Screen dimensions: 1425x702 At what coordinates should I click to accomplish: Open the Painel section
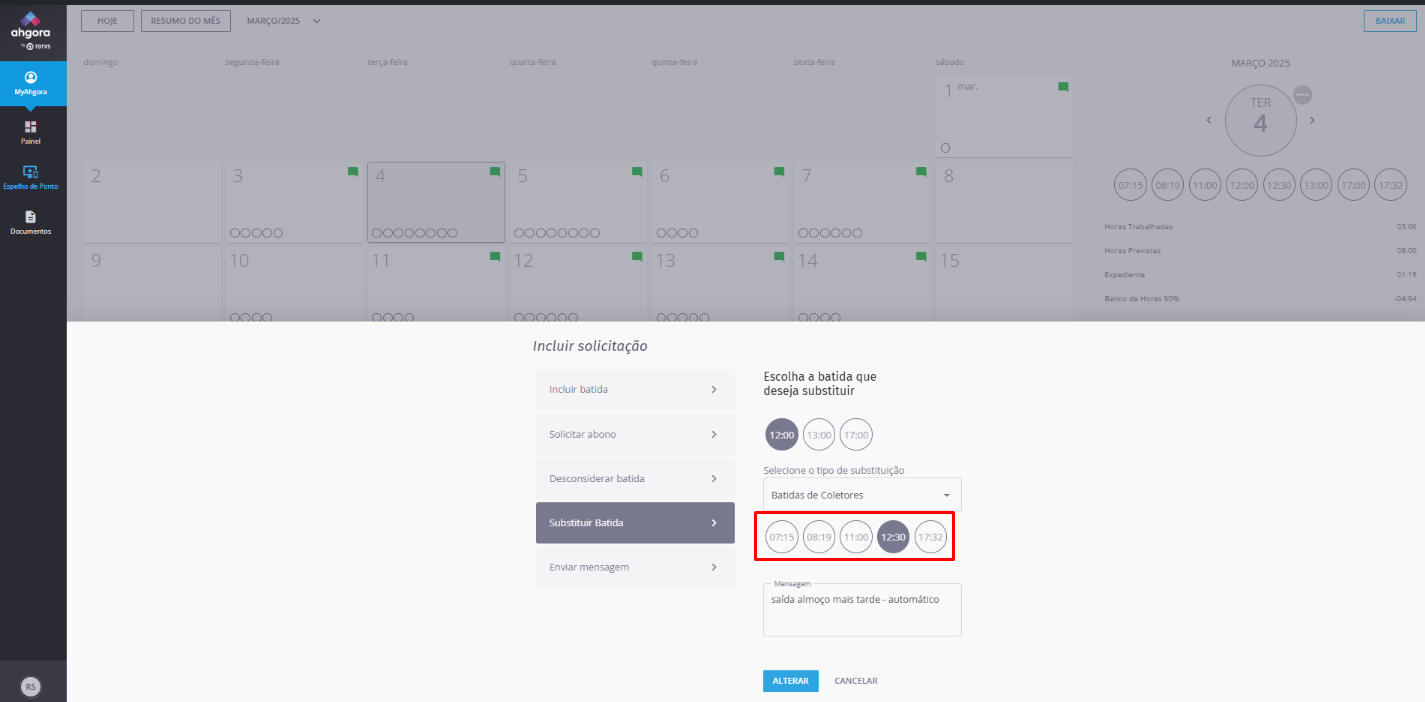pyautogui.click(x=31, y=132)
